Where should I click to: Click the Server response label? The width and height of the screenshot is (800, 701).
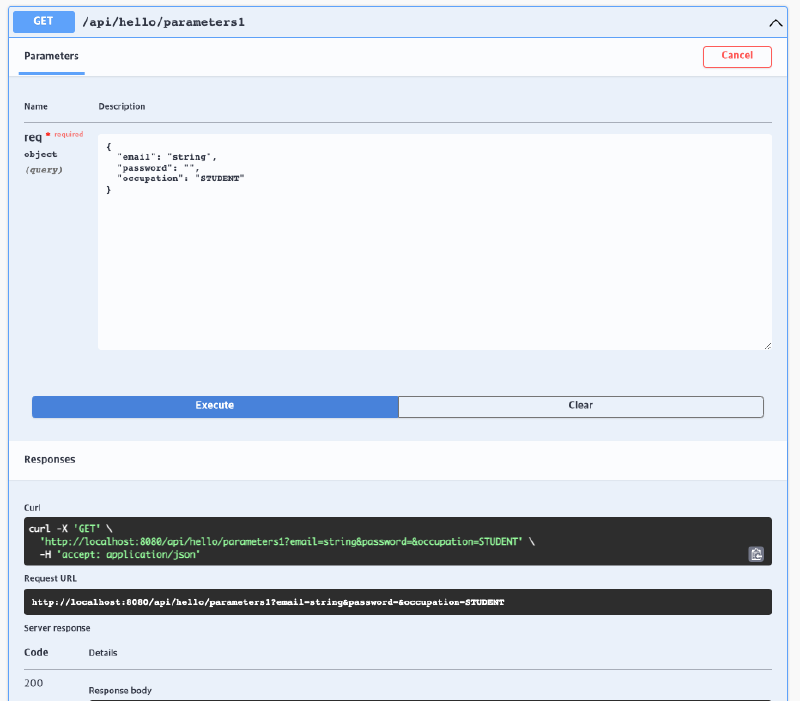pos(57,628)
